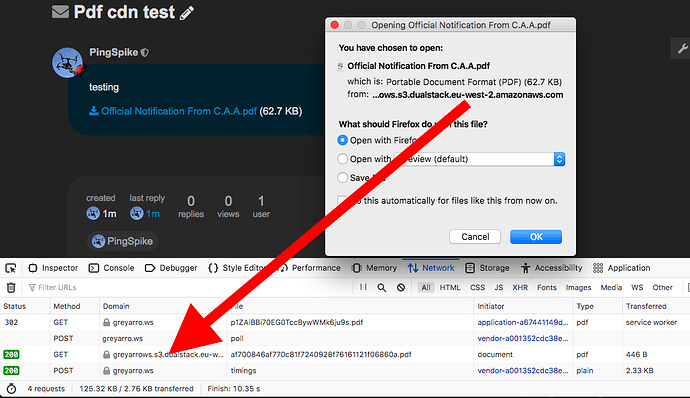Select the Save File radio button
690x398 pixels.
pyautogui.click(x=342, y=177)
